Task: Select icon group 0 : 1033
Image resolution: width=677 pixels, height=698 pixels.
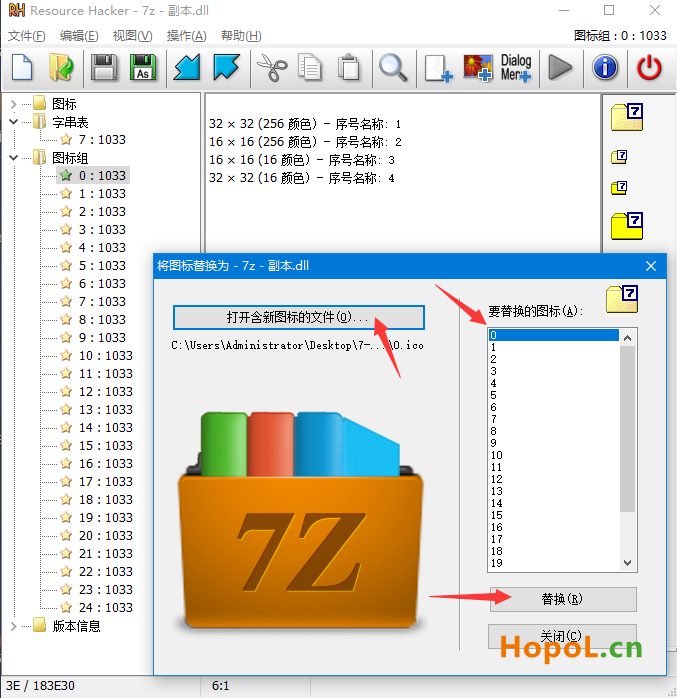Action: point(102,175)
